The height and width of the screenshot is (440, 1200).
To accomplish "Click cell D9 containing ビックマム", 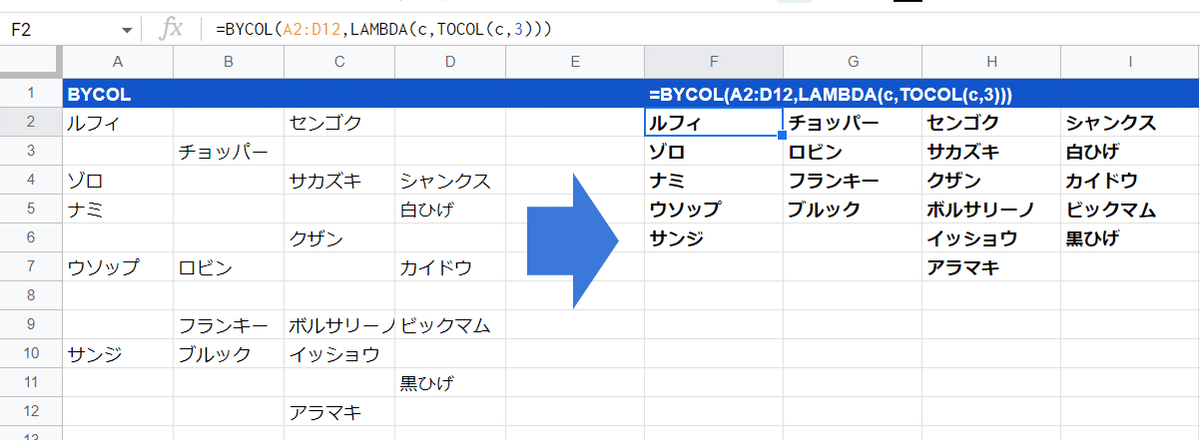I will click(450, 326).
